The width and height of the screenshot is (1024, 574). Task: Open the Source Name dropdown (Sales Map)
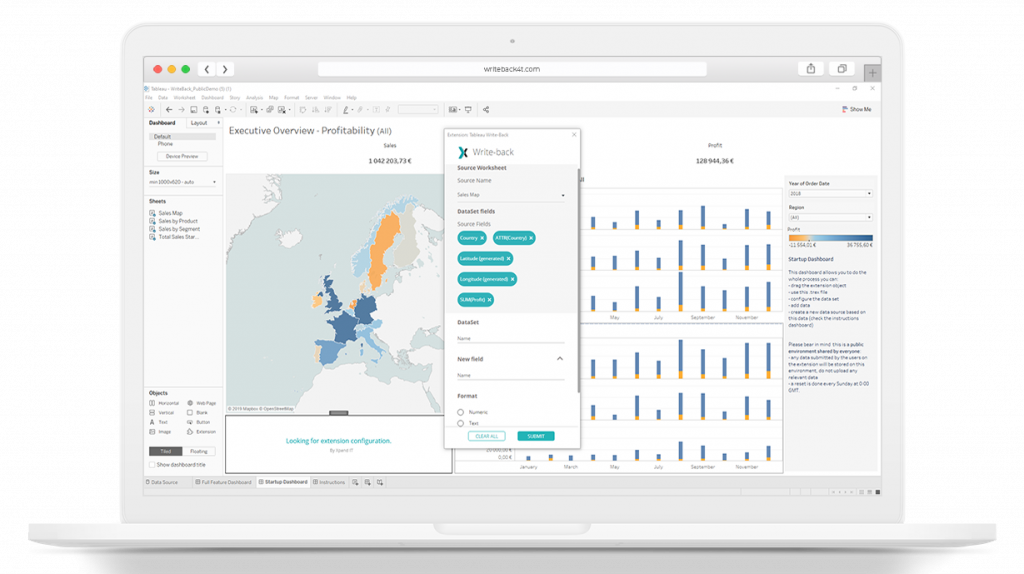510,195
